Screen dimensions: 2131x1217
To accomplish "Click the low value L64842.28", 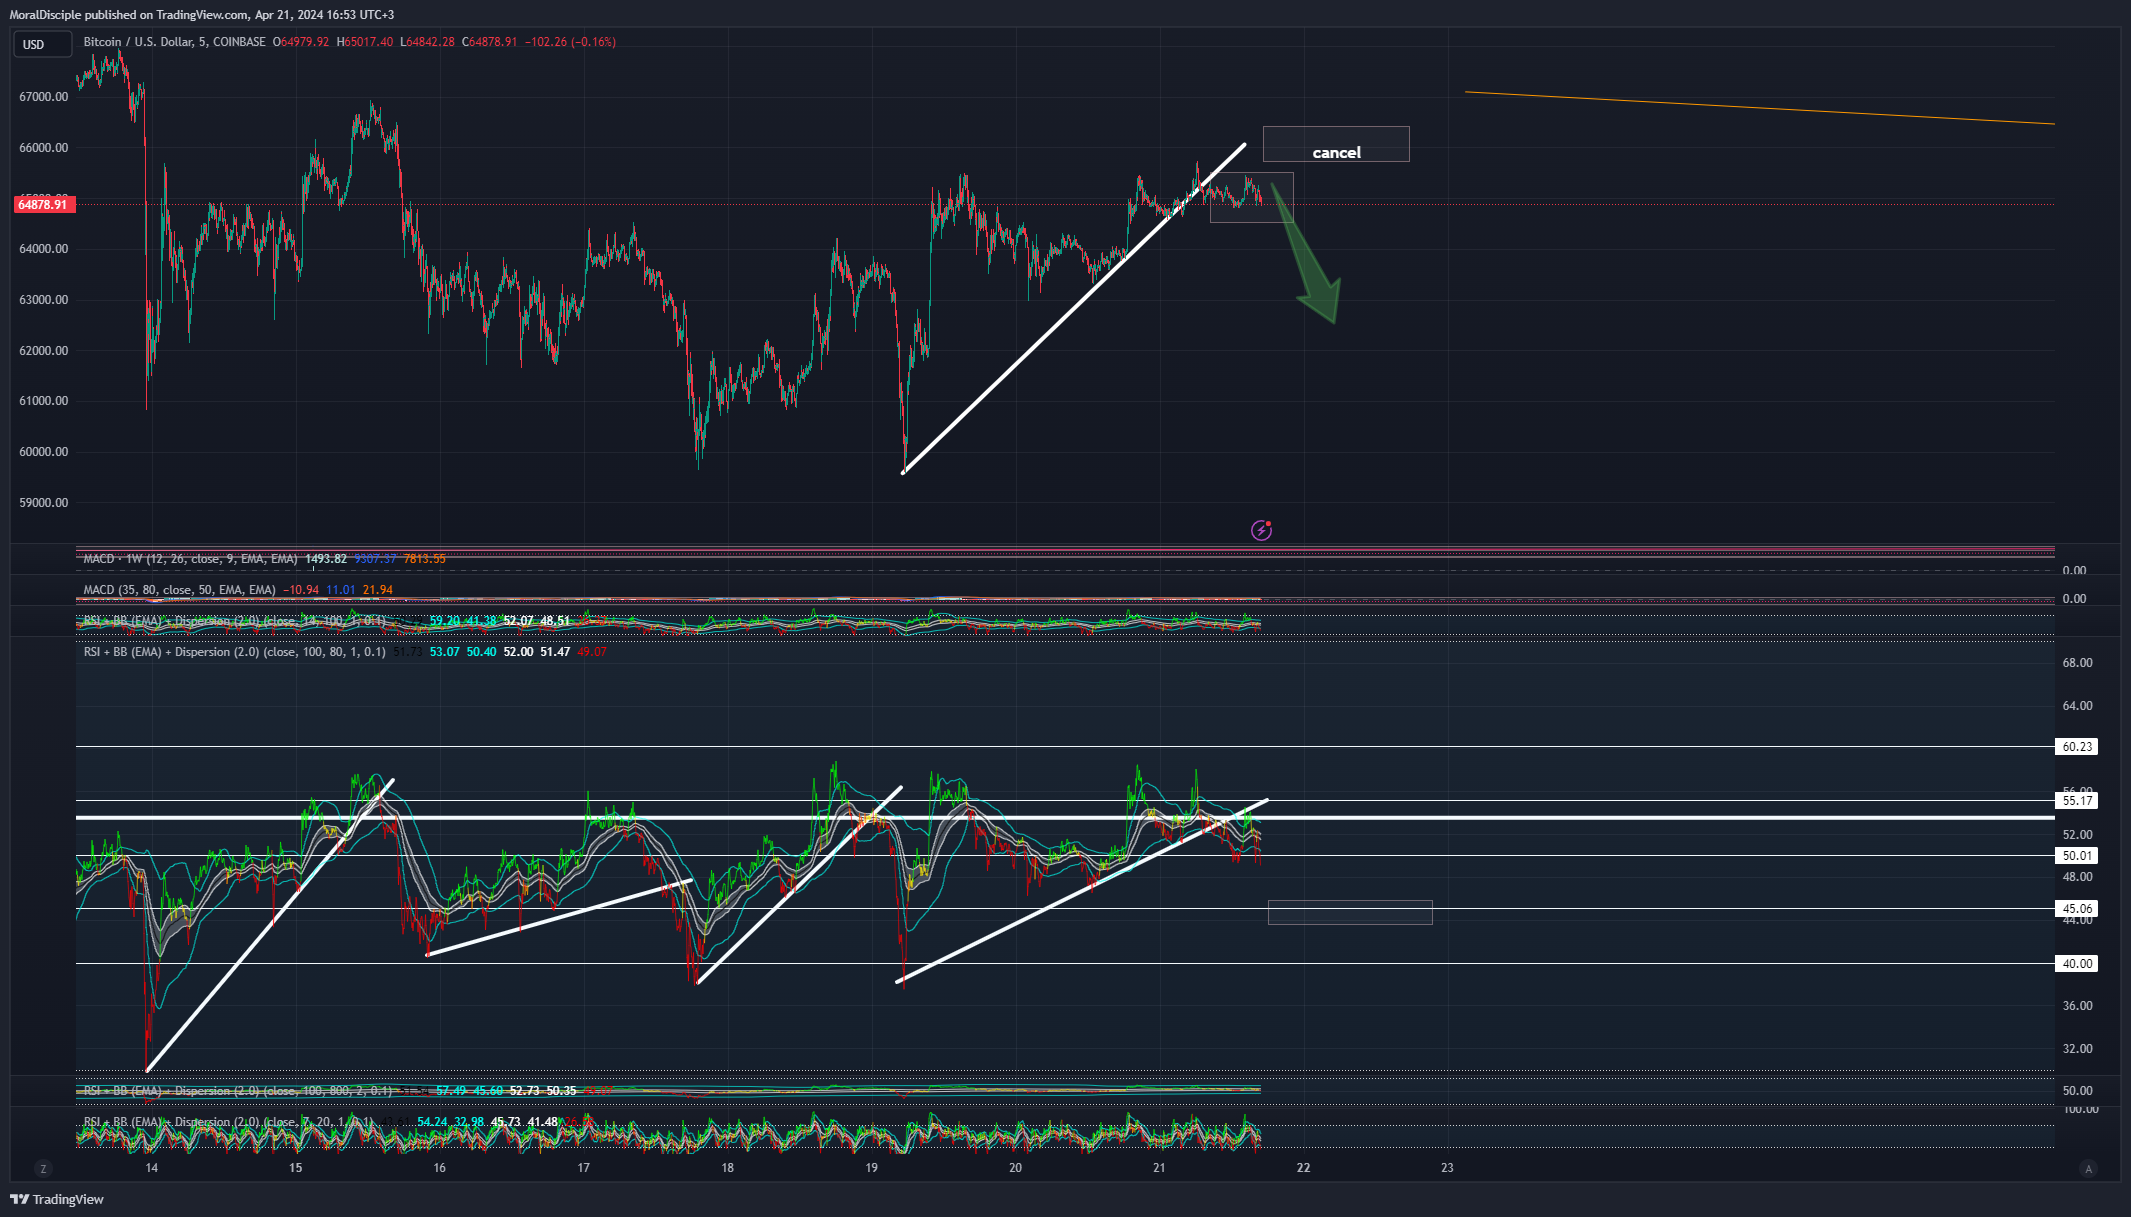I will [x=427, y=42].
